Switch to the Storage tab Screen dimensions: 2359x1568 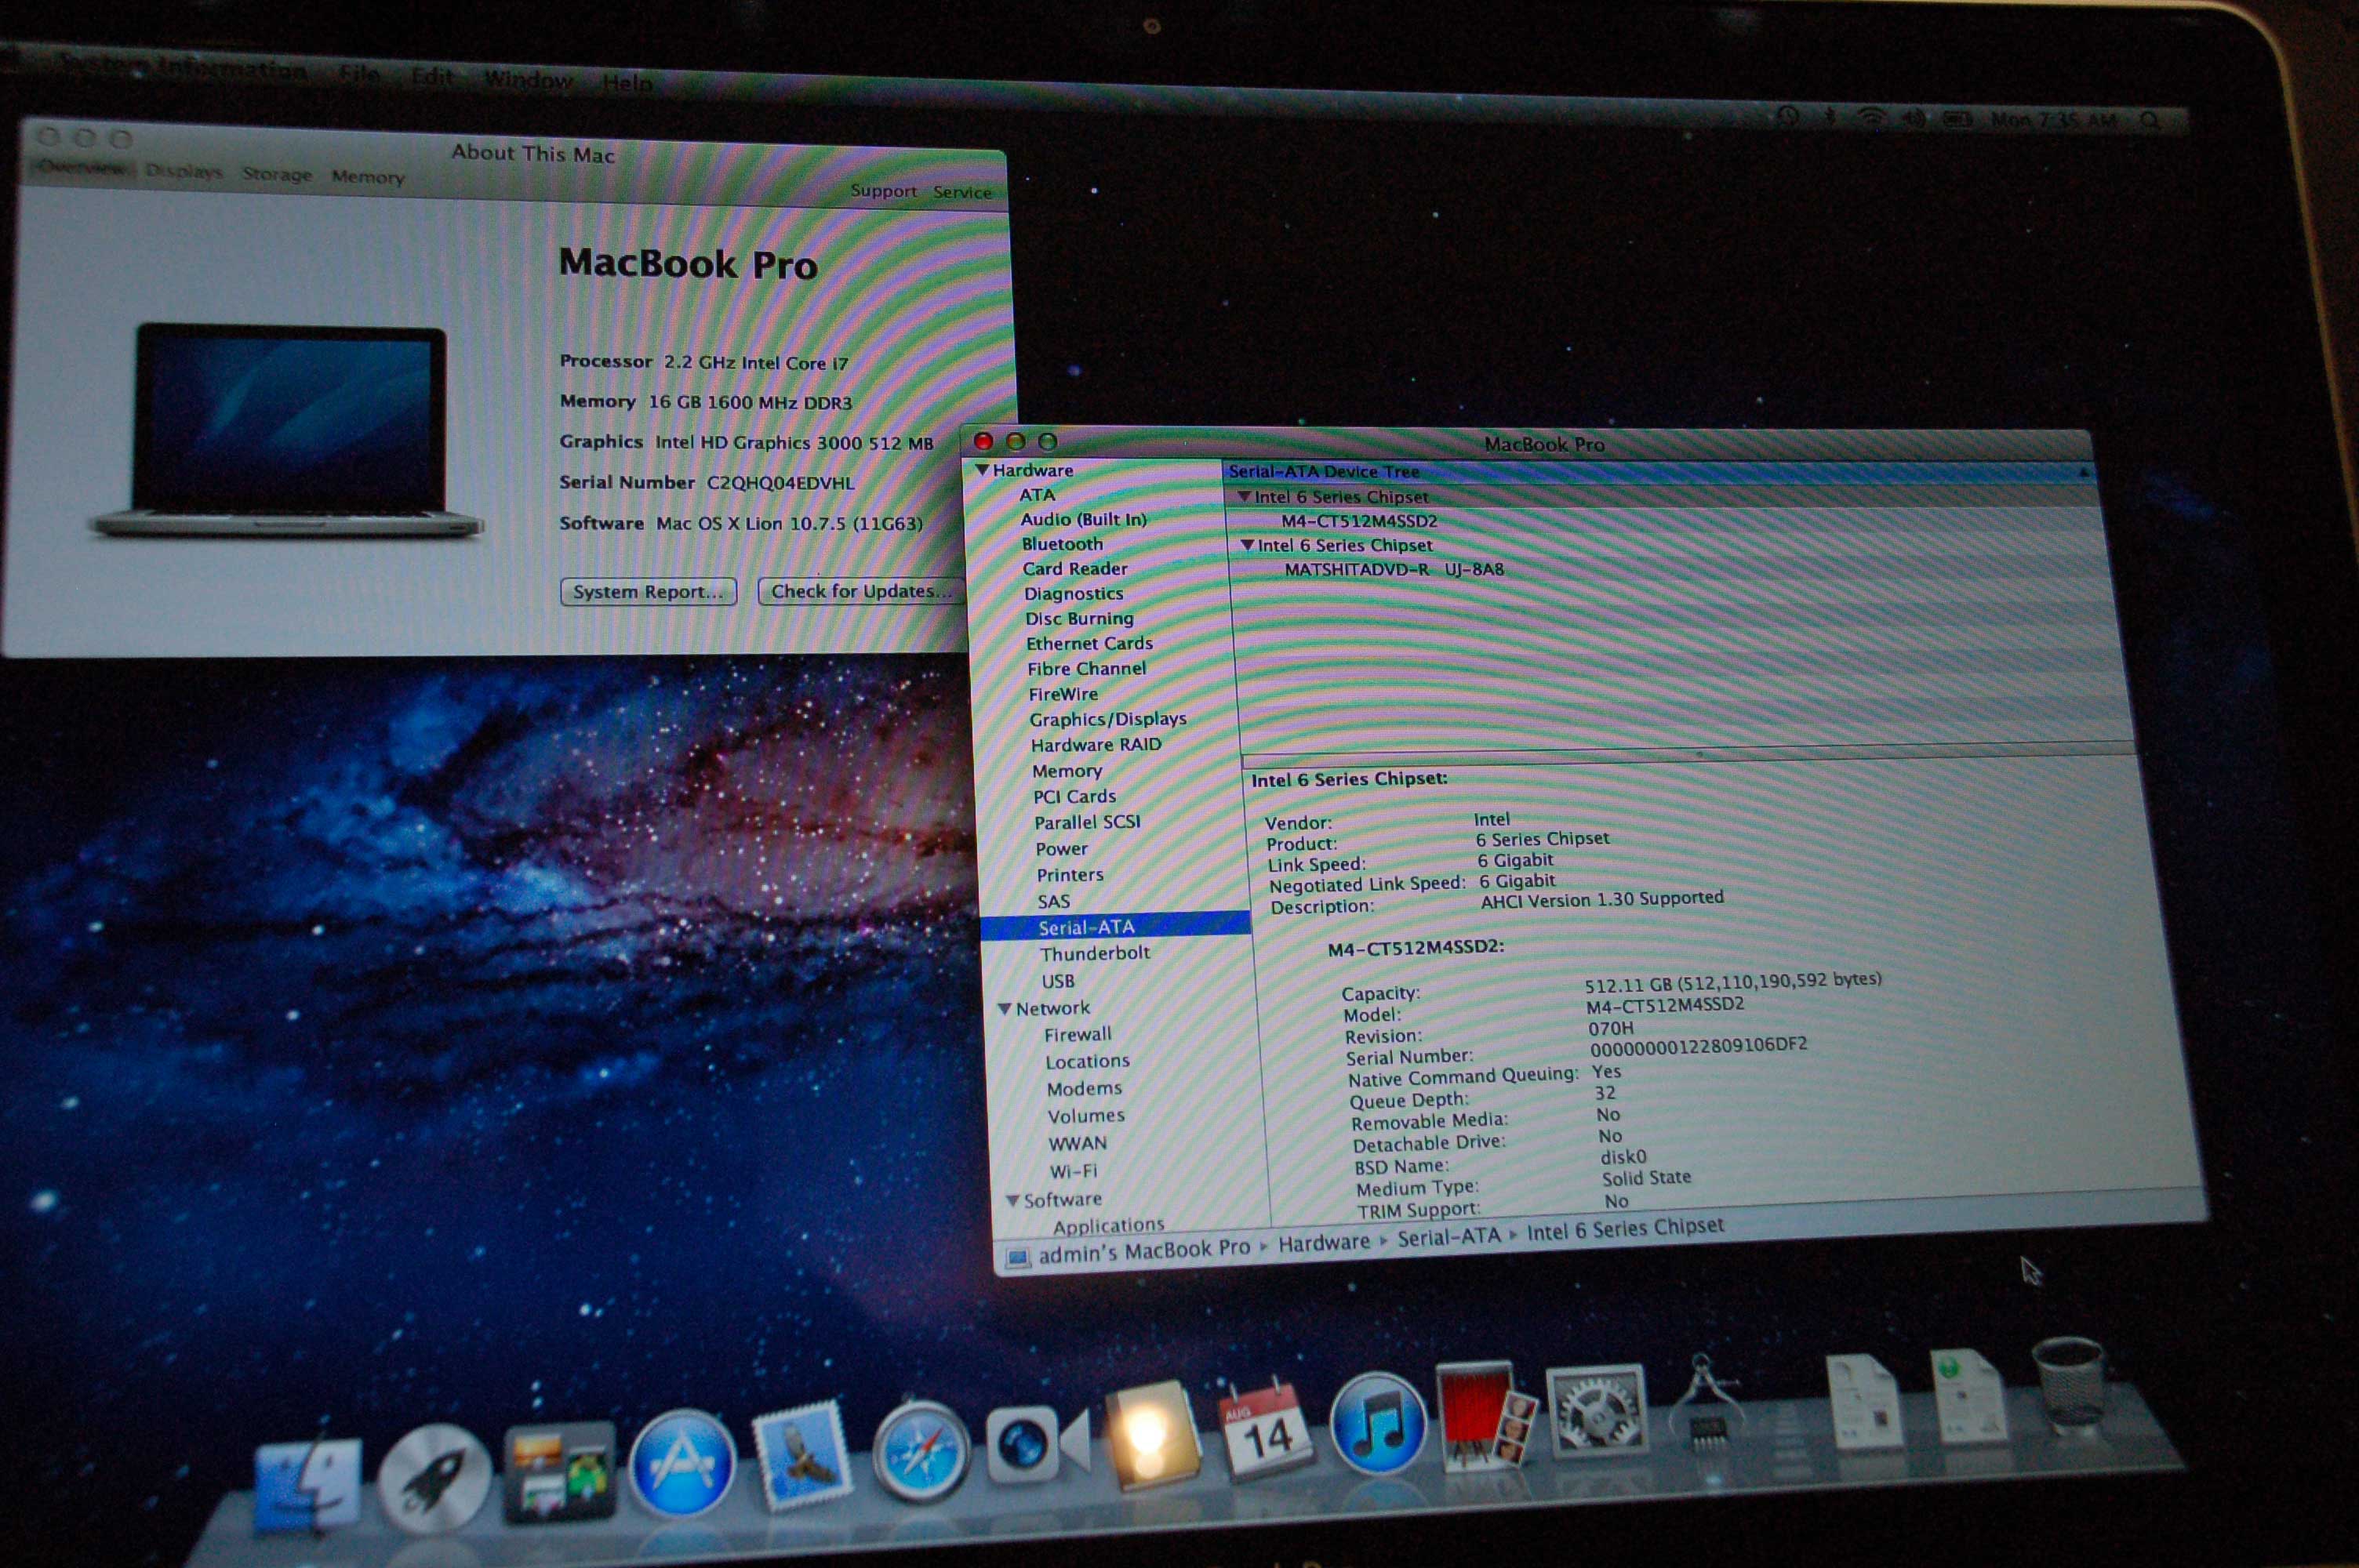277,174
